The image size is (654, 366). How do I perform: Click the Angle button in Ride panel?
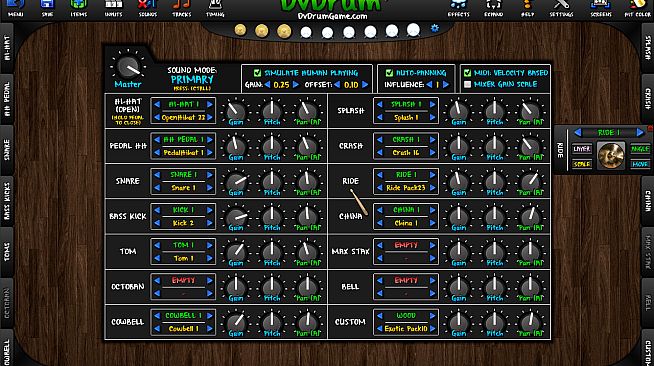(640, 149)
